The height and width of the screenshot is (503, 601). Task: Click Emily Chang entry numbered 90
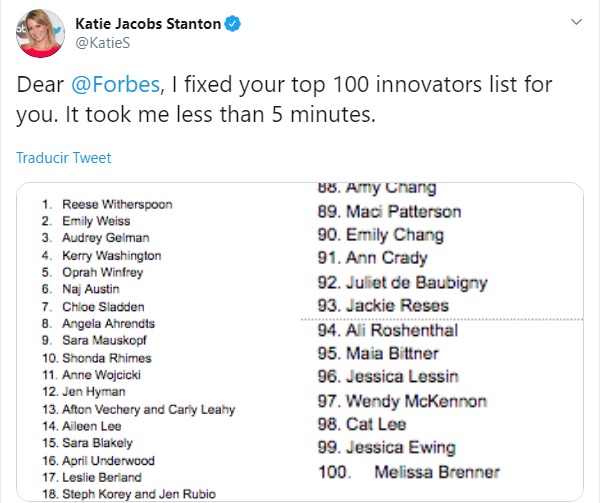(x=394, y=235)
